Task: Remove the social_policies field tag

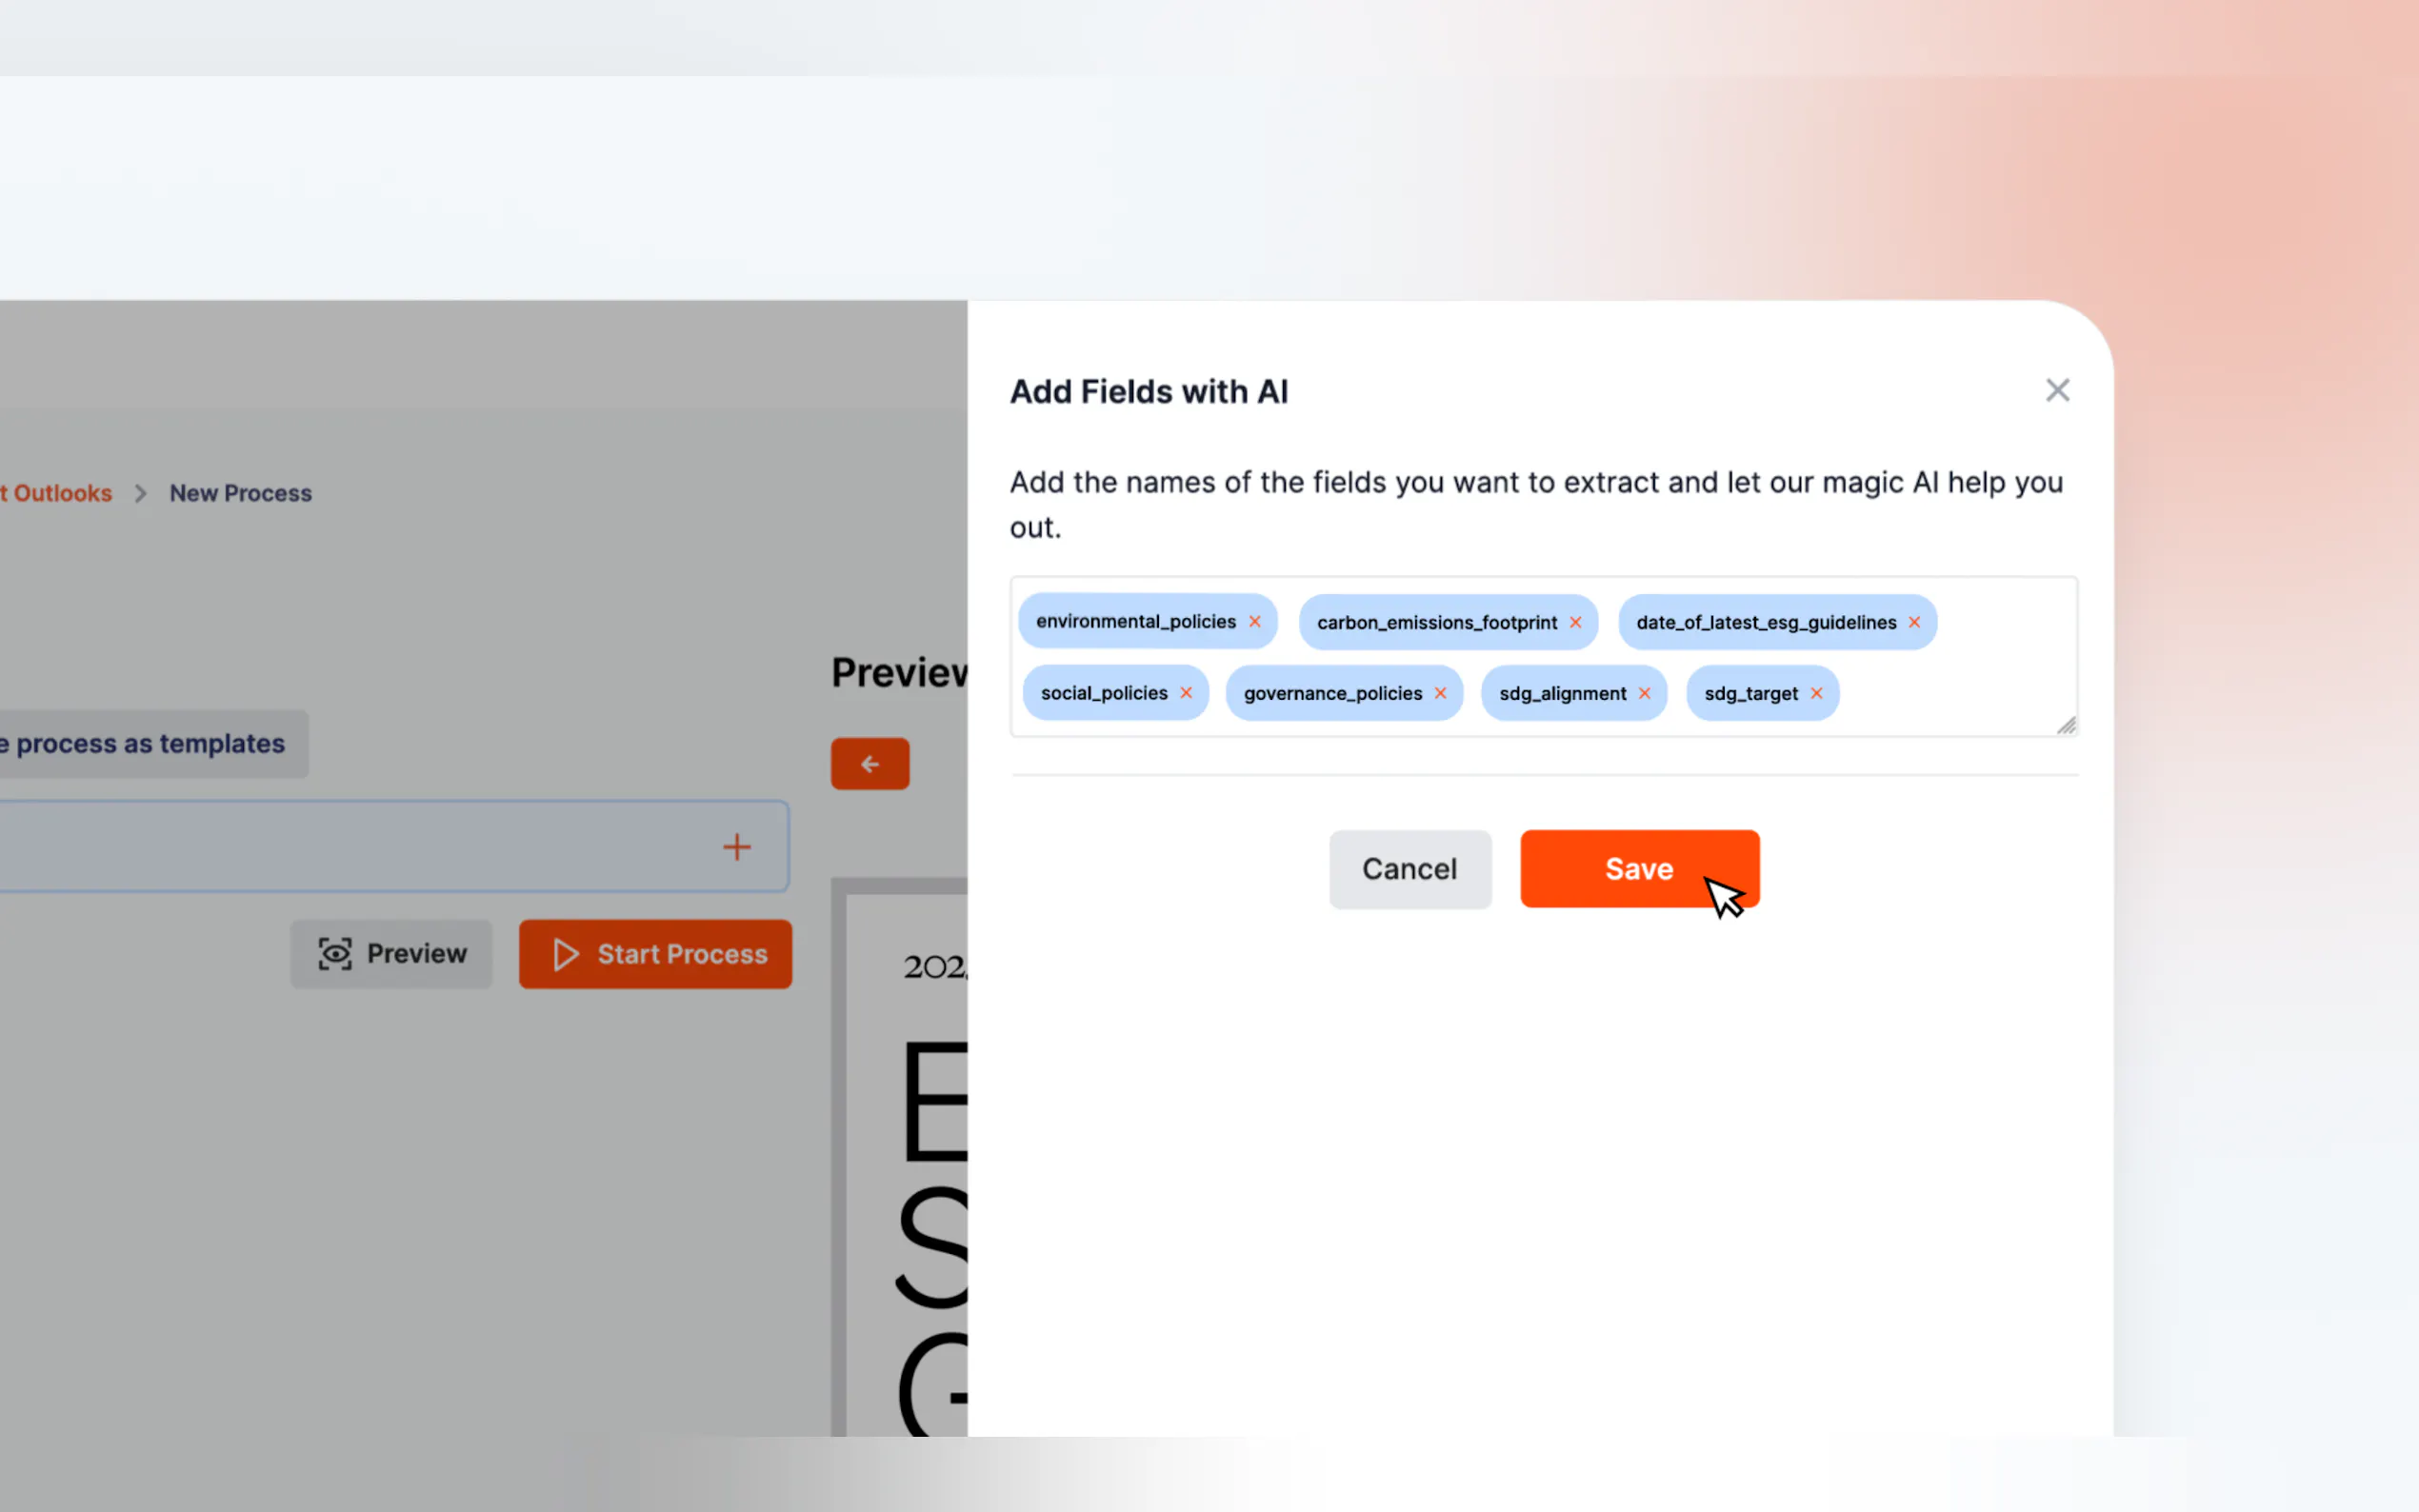Action: click(x=1186, y=693)
